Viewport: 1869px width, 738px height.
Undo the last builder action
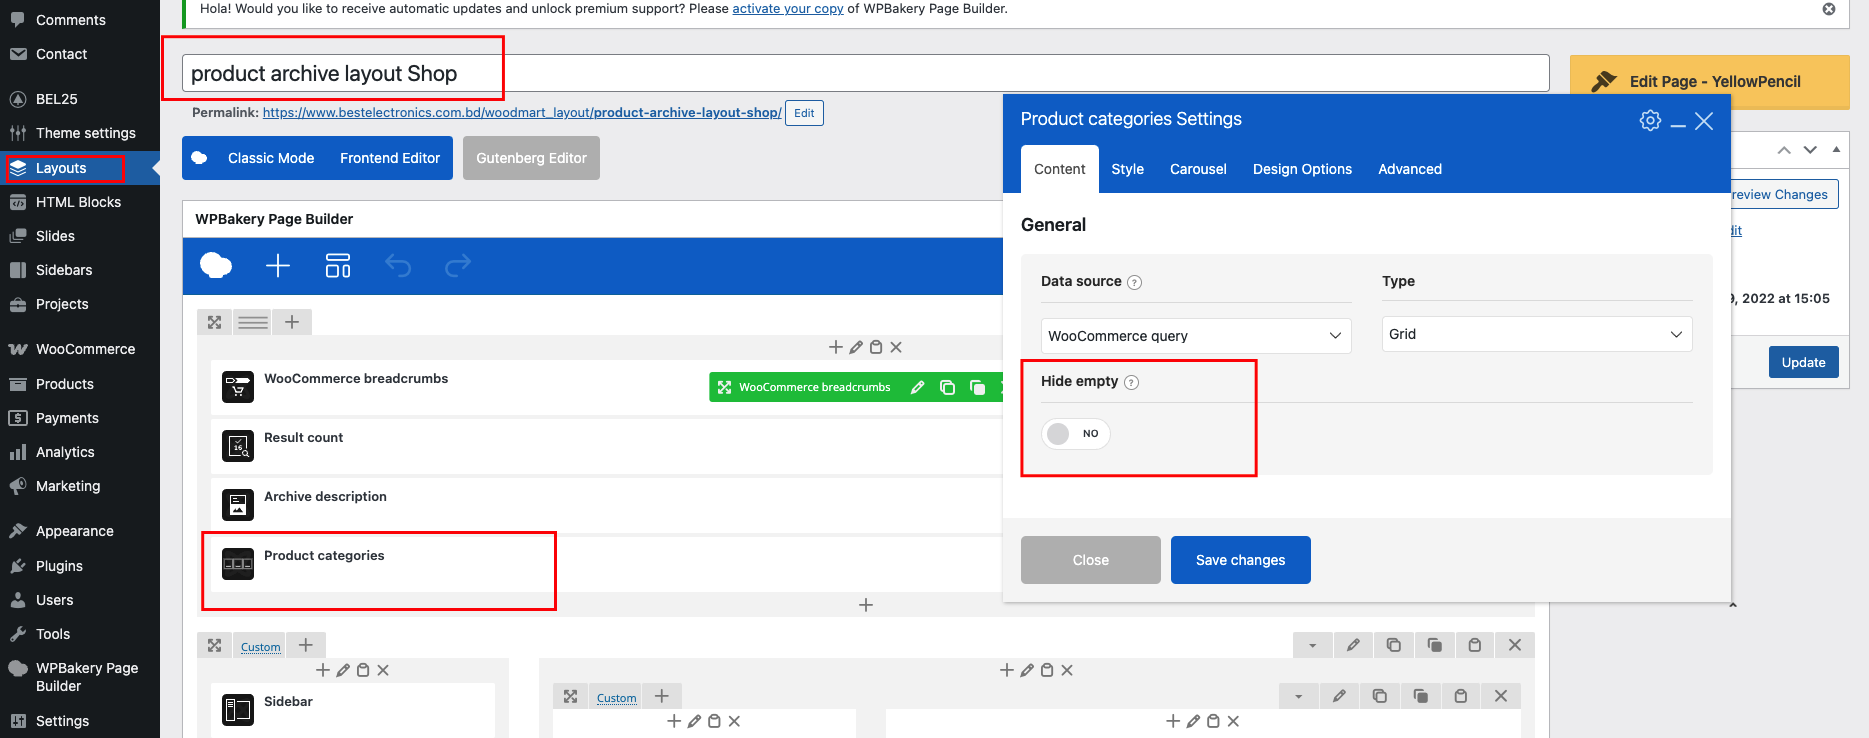pos(398,265)
